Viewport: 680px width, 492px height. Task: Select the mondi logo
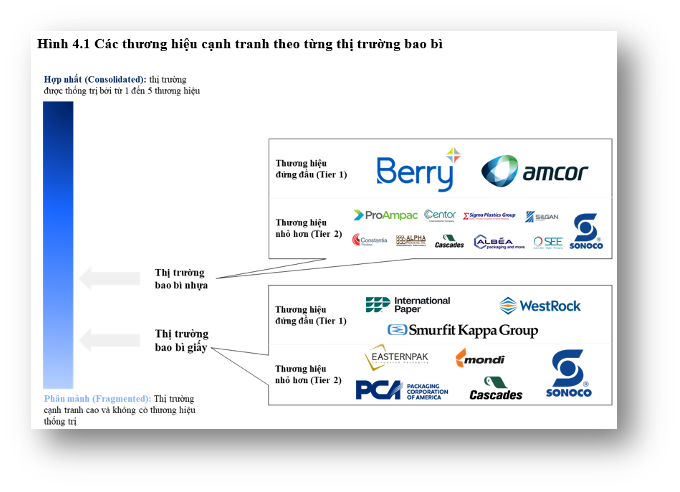(x=481, y=359)
